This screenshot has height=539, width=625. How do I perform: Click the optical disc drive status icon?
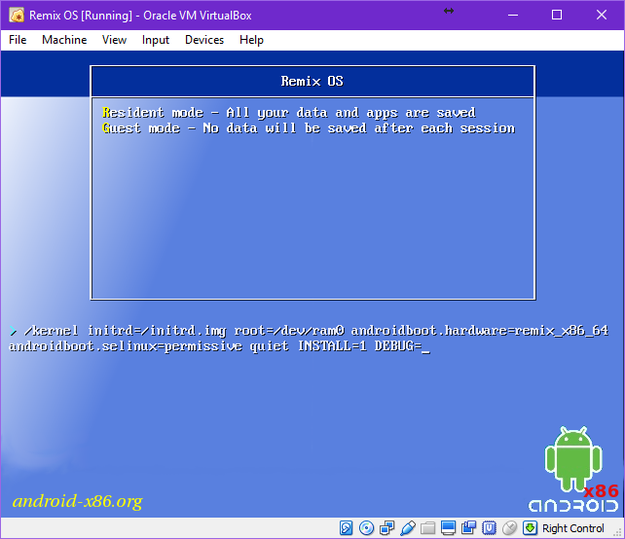[x=366, y=528]
